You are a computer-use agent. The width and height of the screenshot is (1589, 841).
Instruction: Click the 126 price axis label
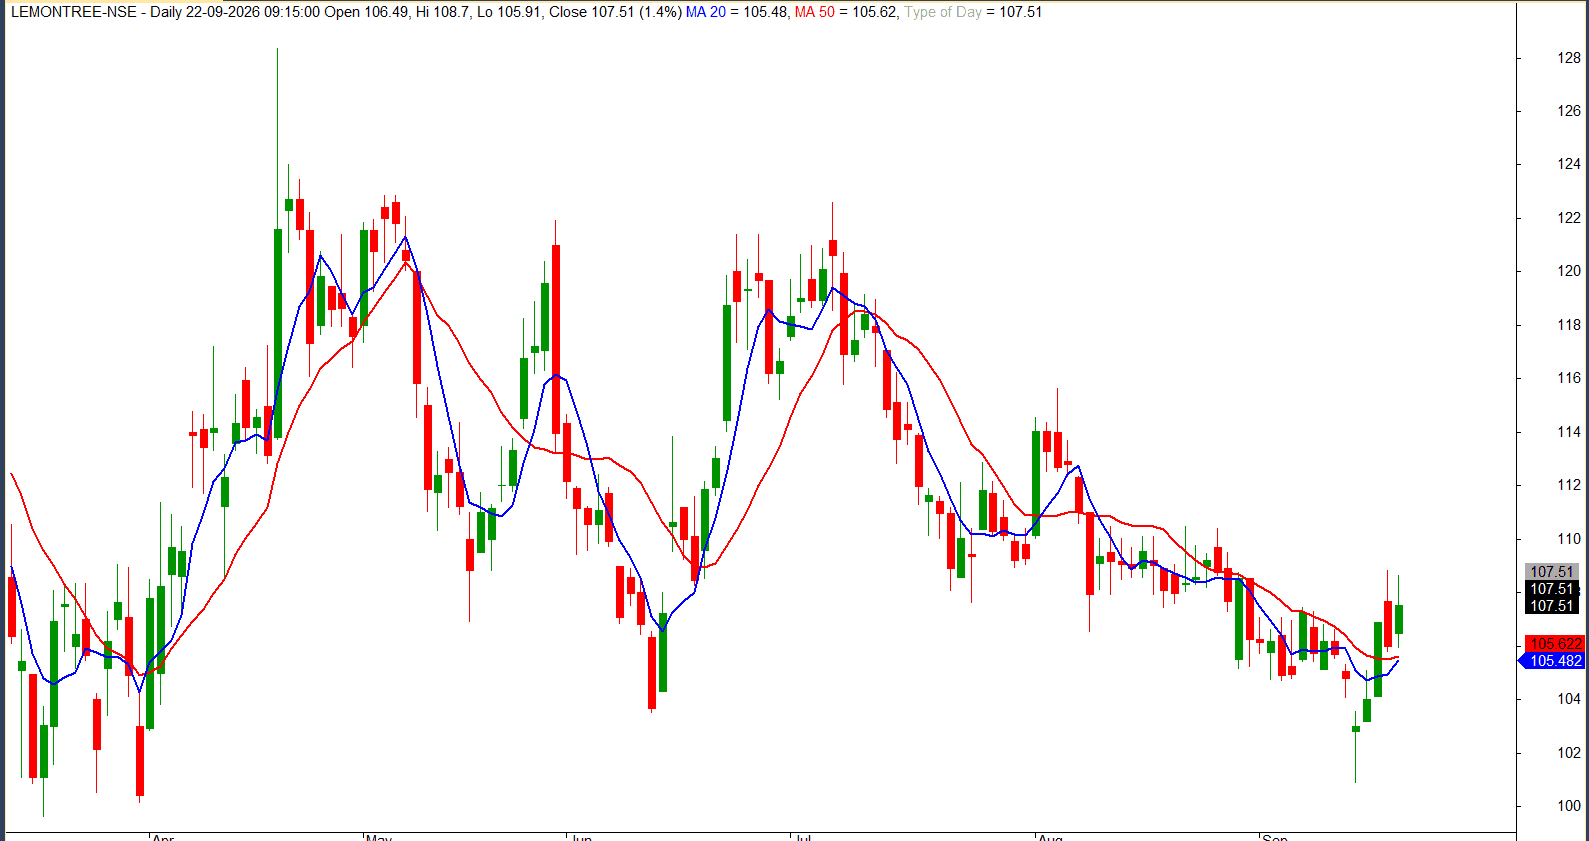pos(1568,111)
